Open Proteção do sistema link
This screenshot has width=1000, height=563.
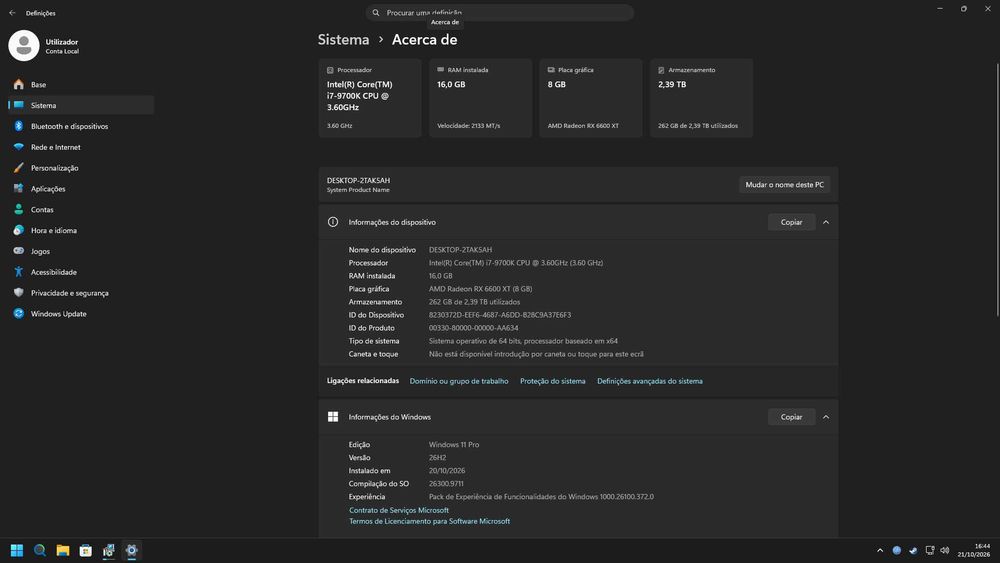[x=552, y=381]
